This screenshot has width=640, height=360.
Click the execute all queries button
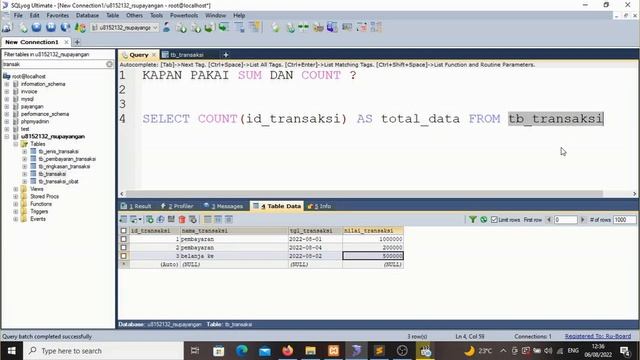pos(51,27)
